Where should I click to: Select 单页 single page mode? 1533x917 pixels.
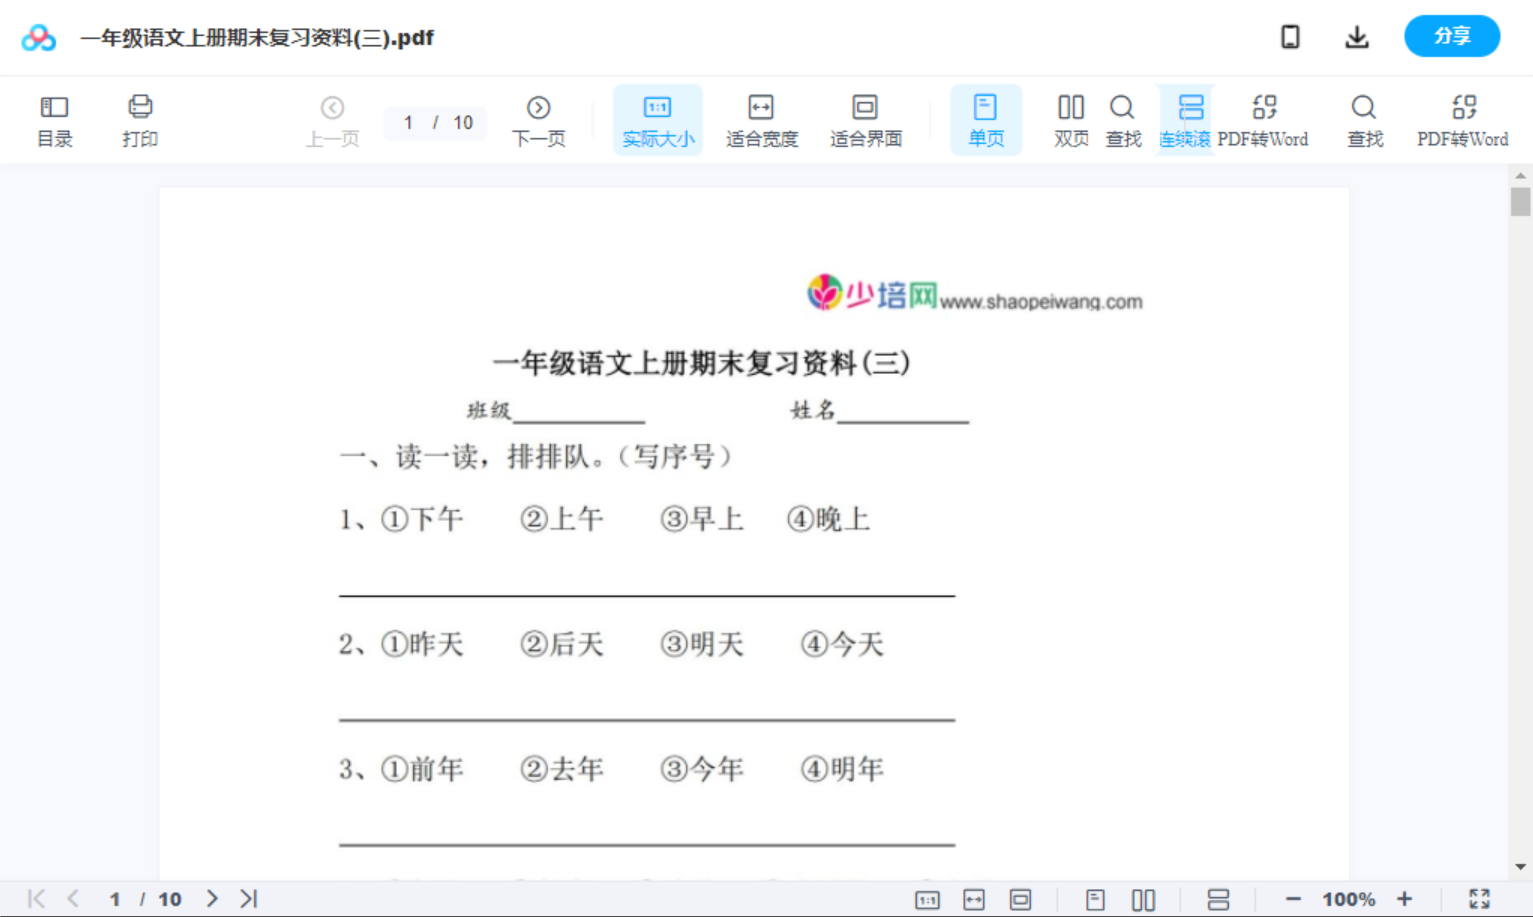pyautogui.click(x=986, y=119)
